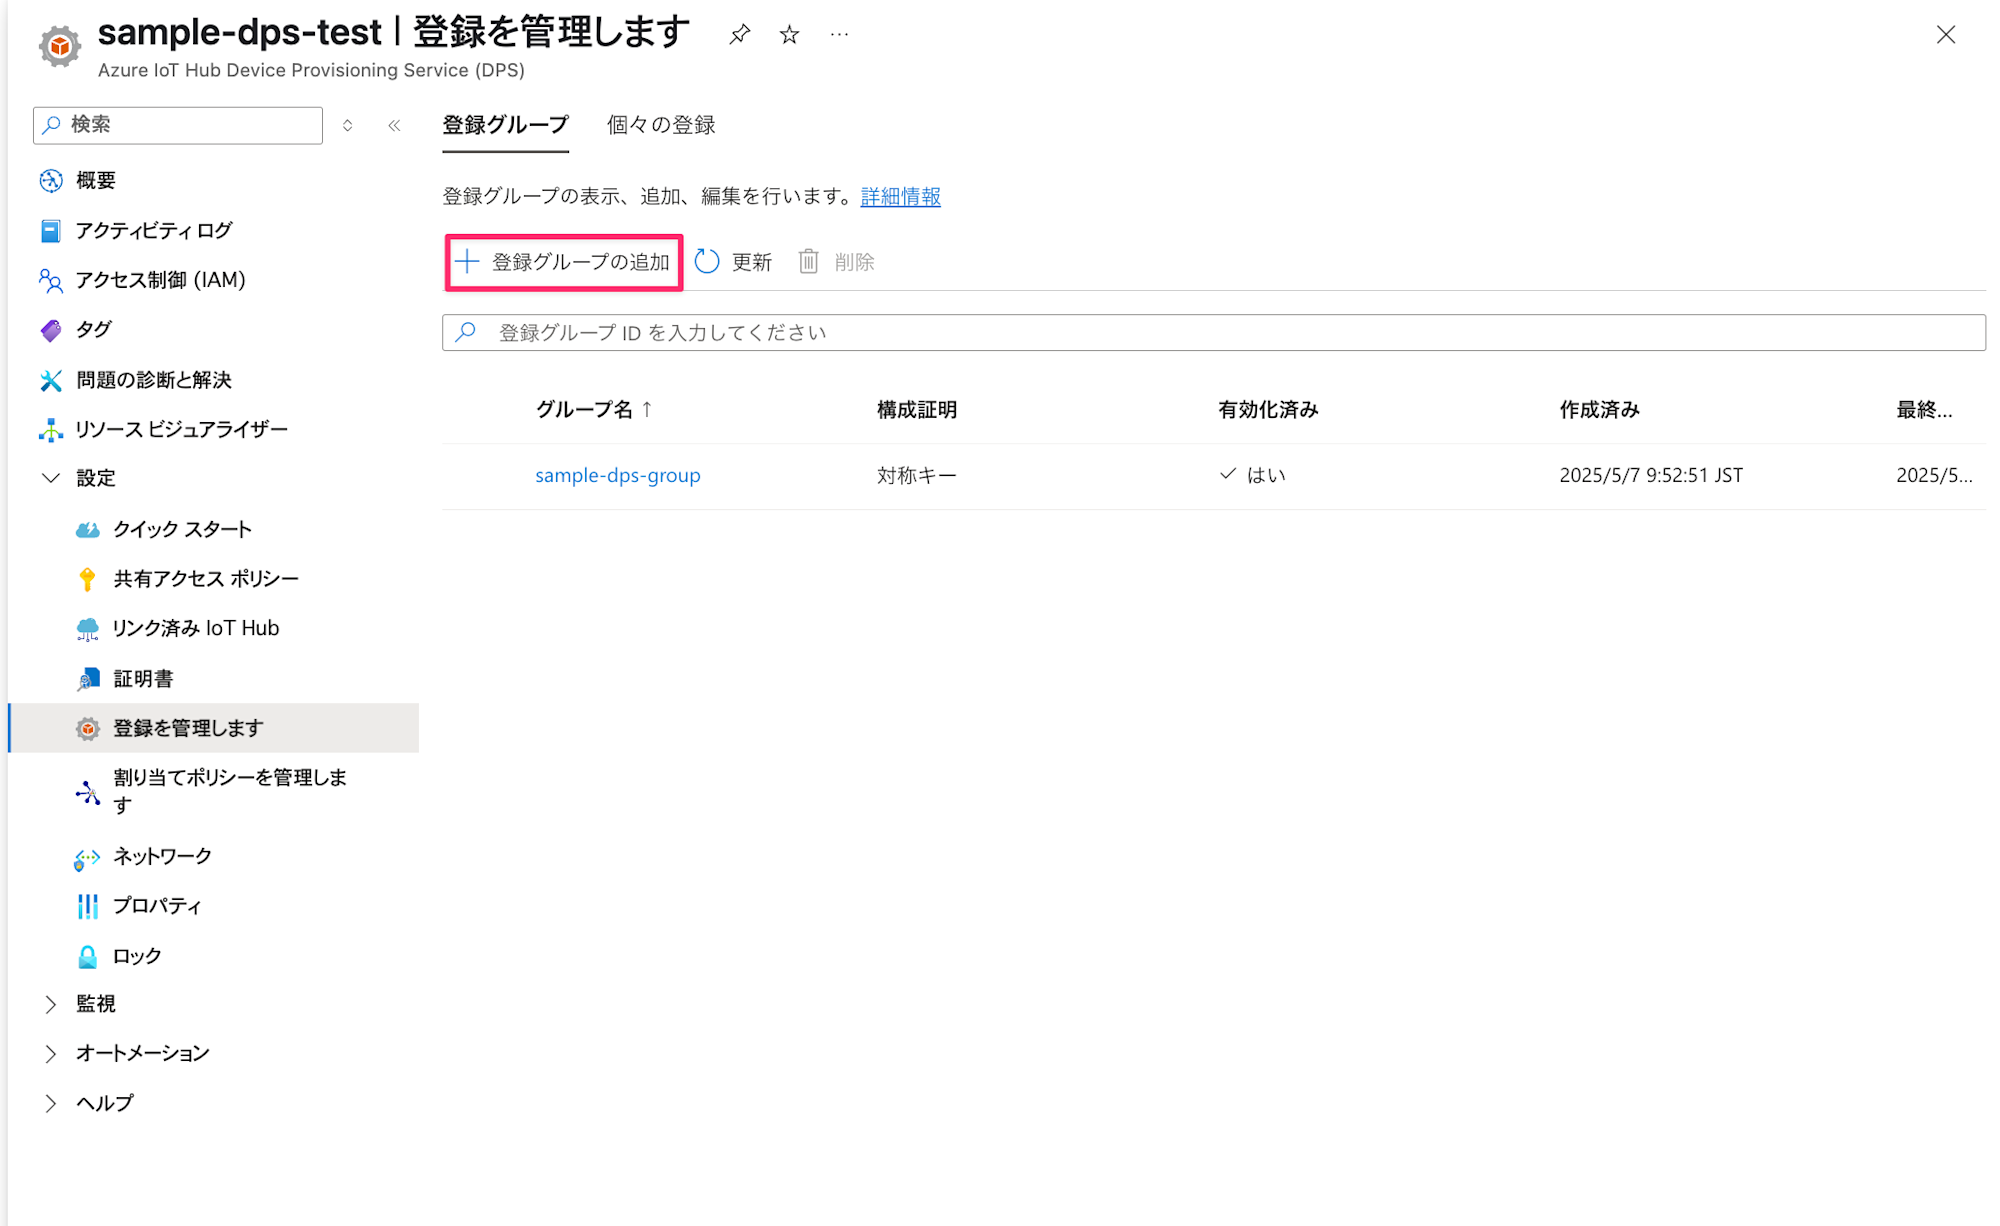Open ネットワーク in the sidebar
2000x1226 pixels.
coord(162,856)
